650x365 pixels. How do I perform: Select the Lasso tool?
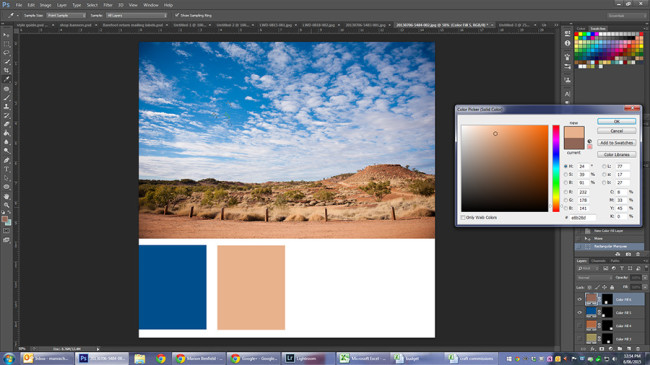pos(6,53)
